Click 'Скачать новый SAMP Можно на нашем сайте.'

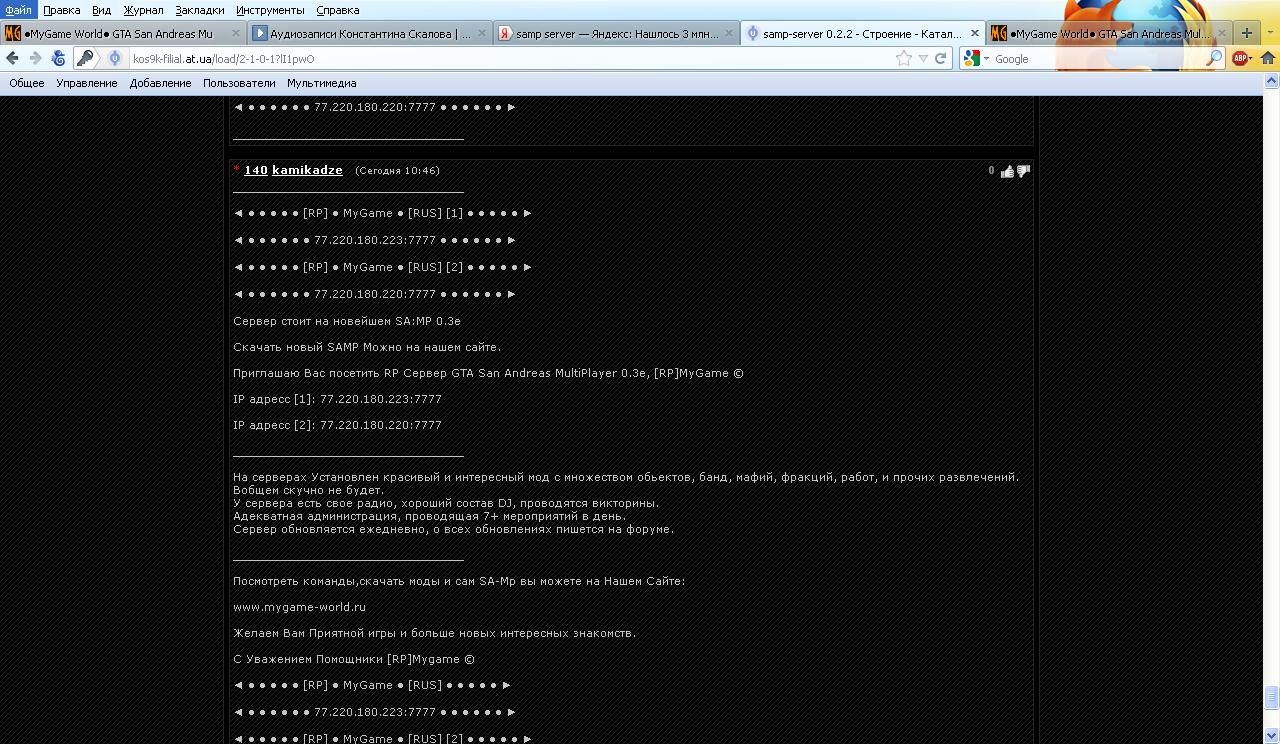coord(367,347)
